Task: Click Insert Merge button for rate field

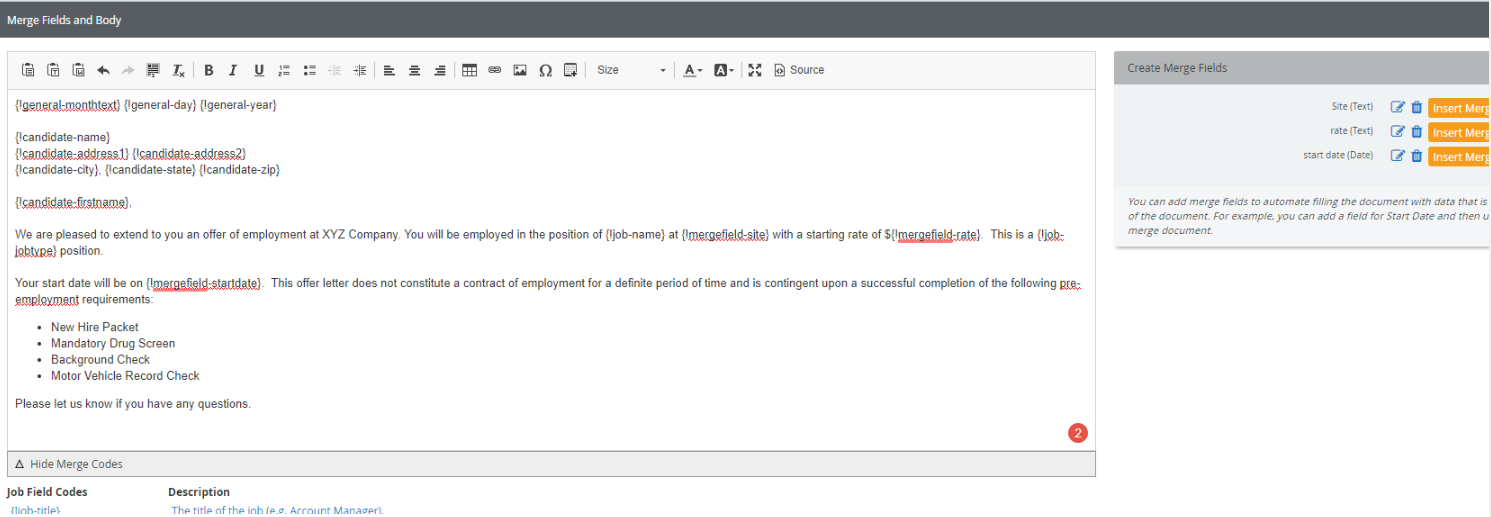Action: [1459, 132]
